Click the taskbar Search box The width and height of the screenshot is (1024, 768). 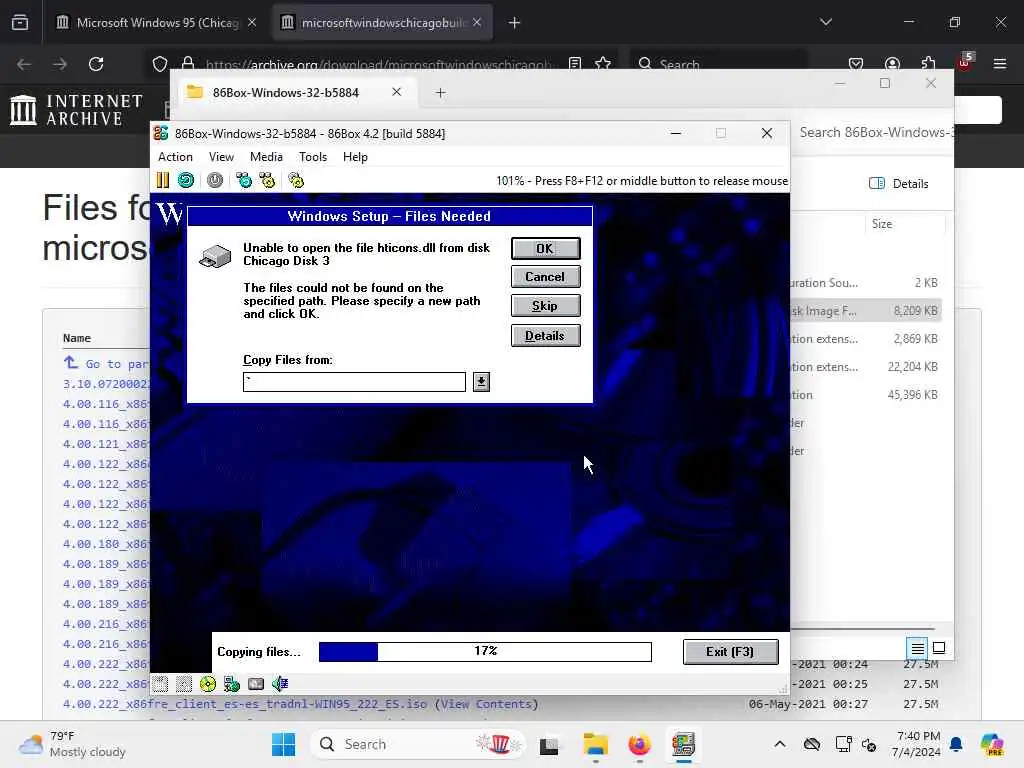coord(418,744)
